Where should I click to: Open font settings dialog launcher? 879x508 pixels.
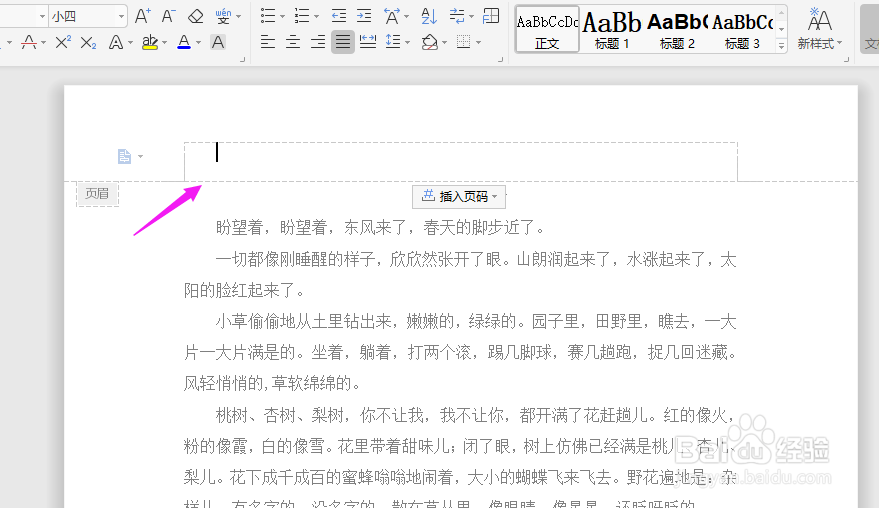click(x=242, y=59)
